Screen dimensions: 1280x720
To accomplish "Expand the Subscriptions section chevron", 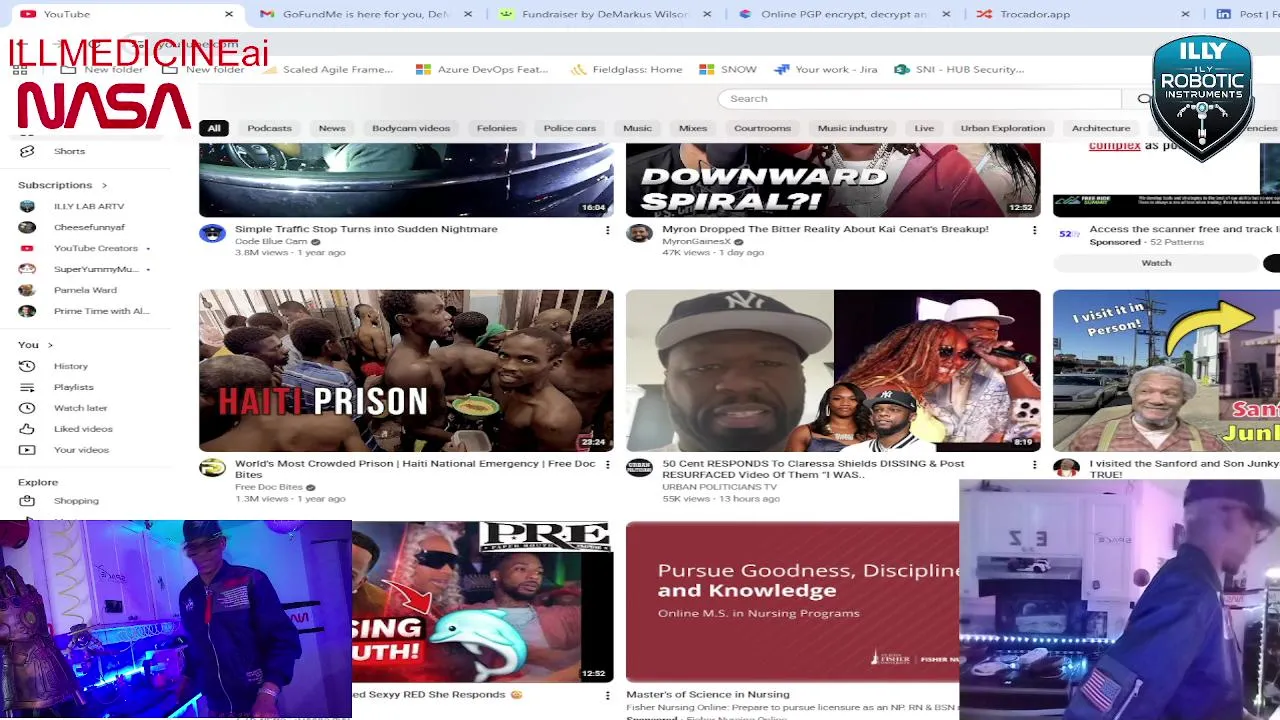I will coord(104,185).
